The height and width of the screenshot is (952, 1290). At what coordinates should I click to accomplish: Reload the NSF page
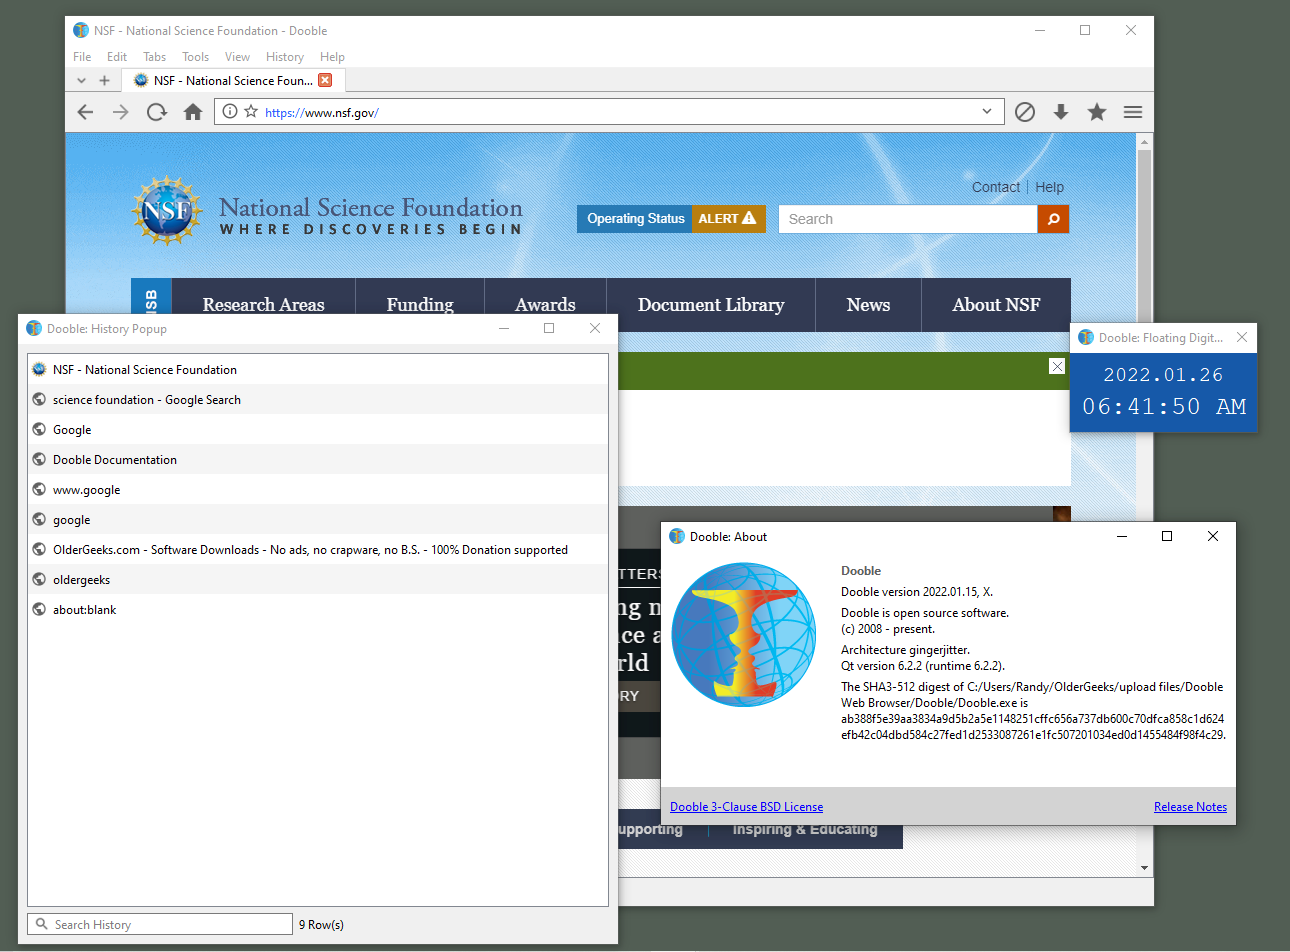coord(157,112)
